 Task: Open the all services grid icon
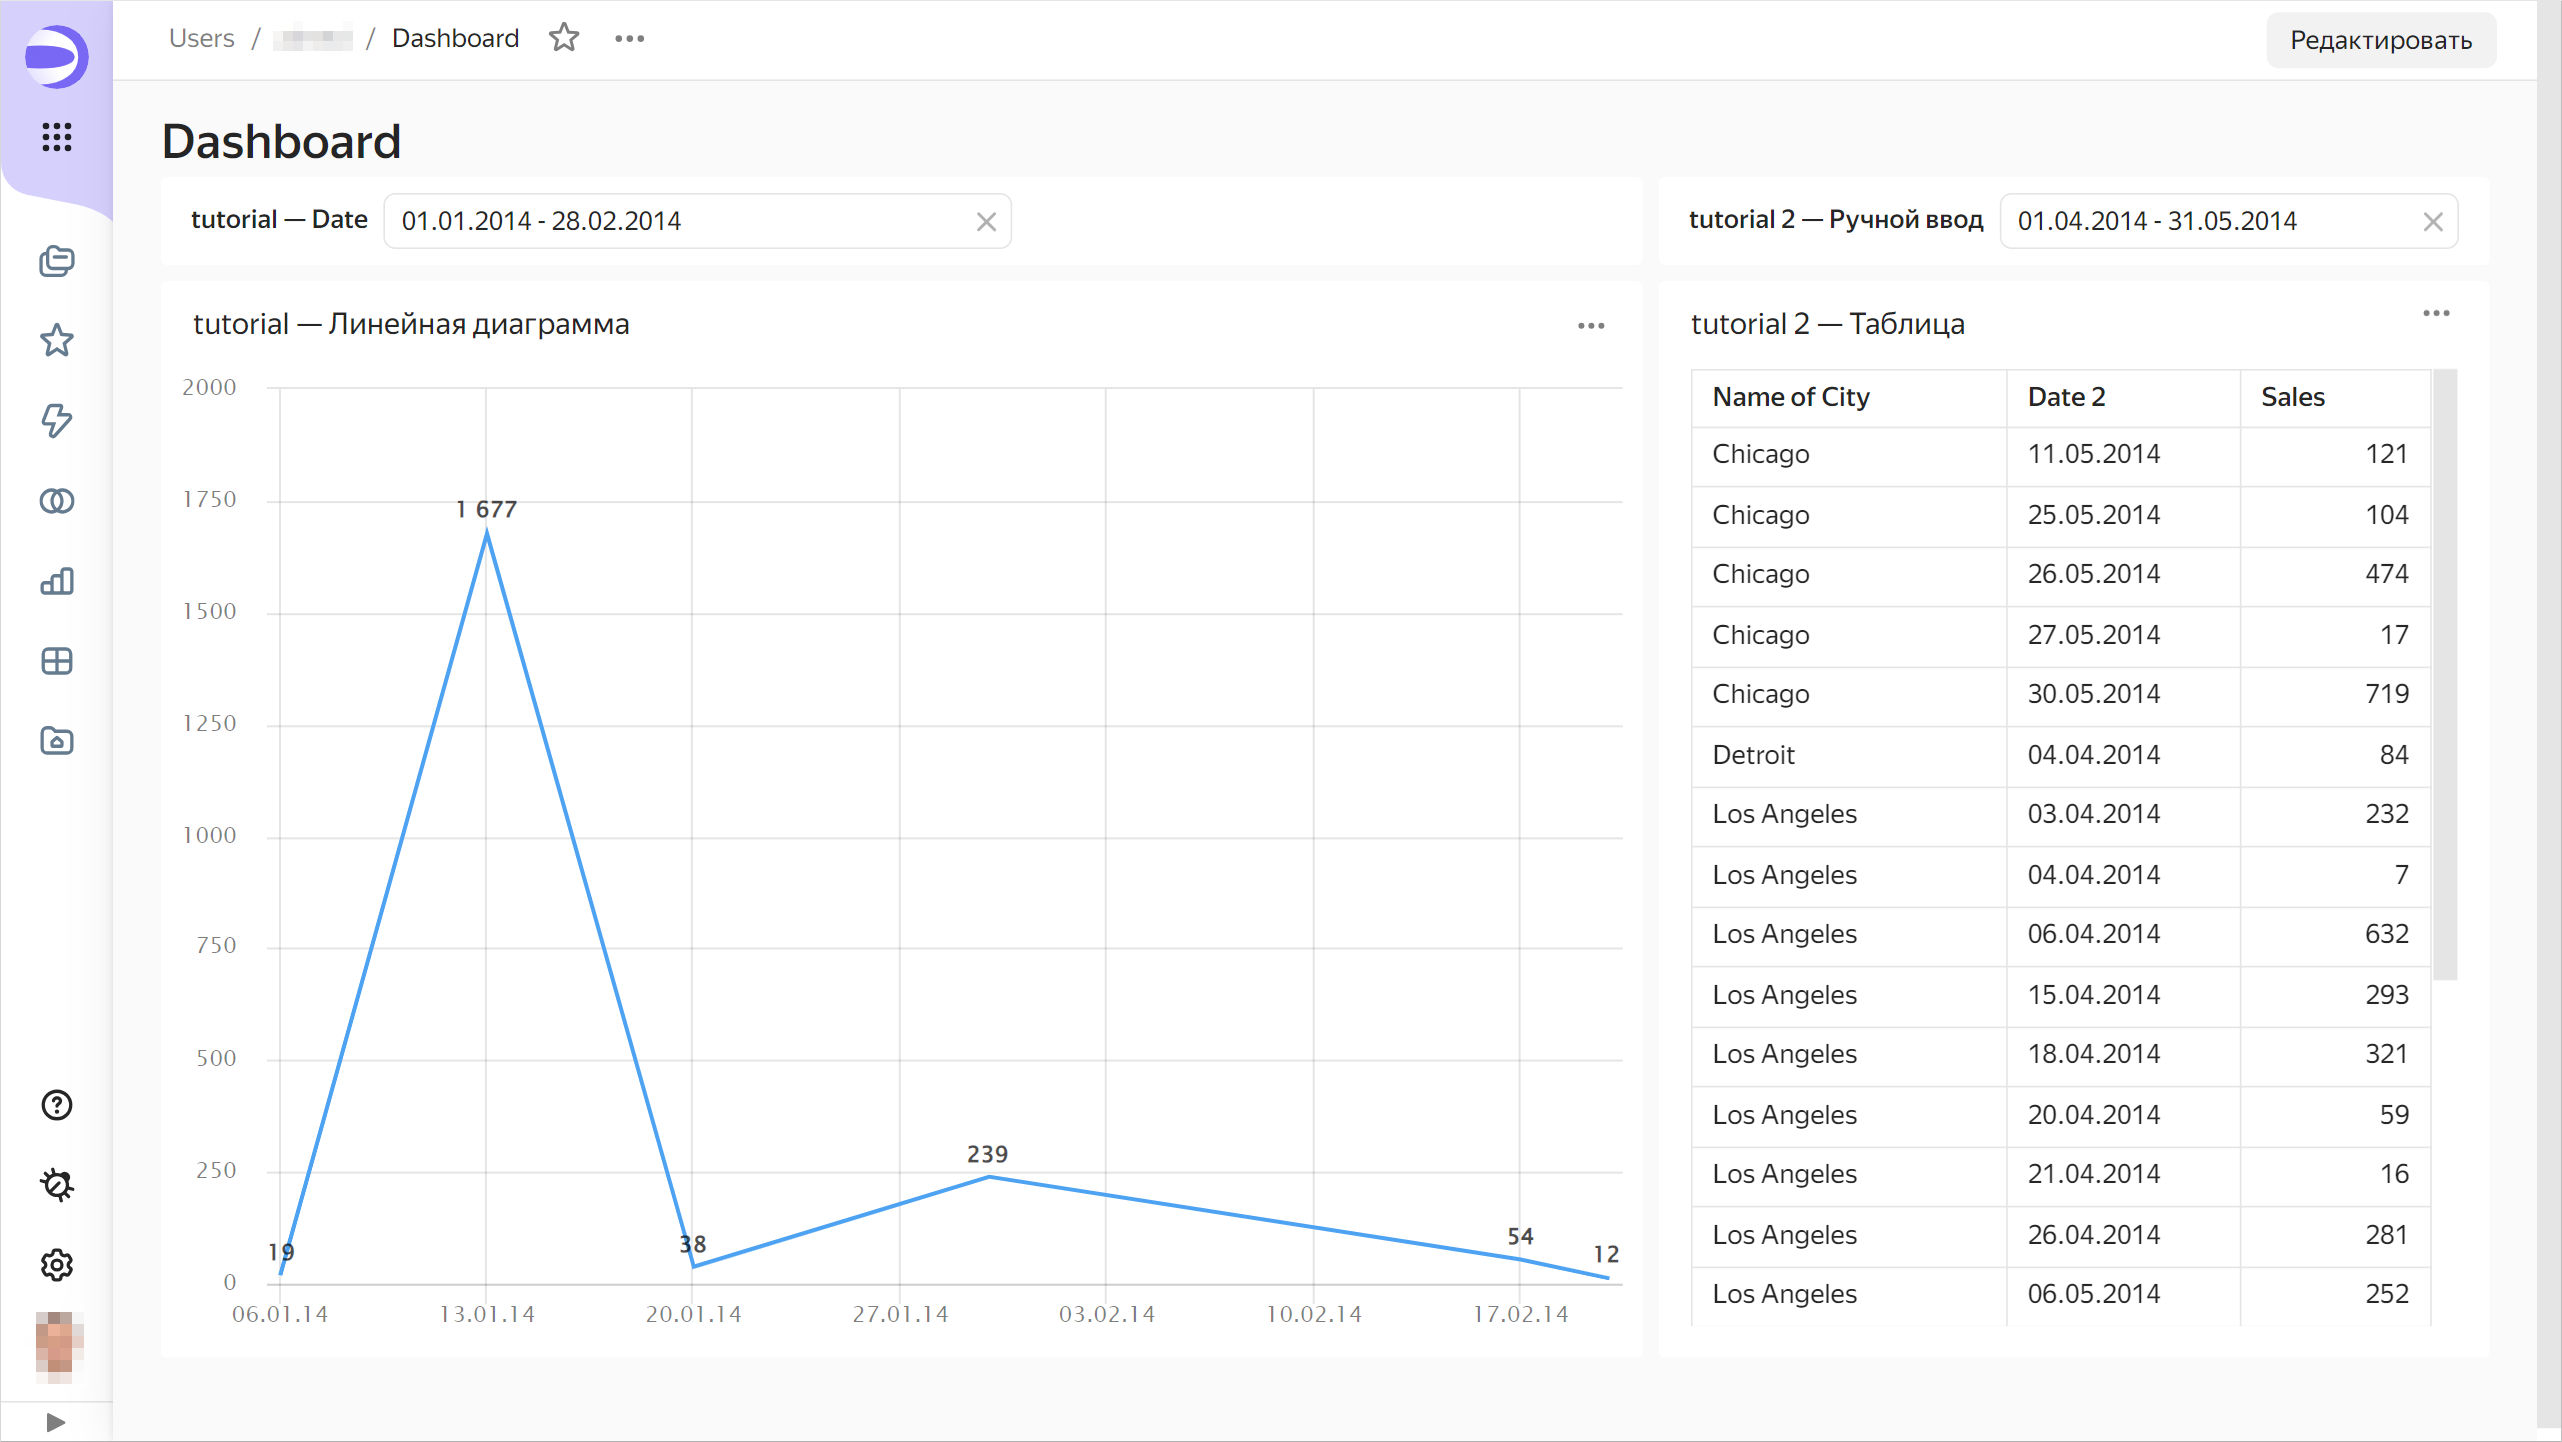57,137
